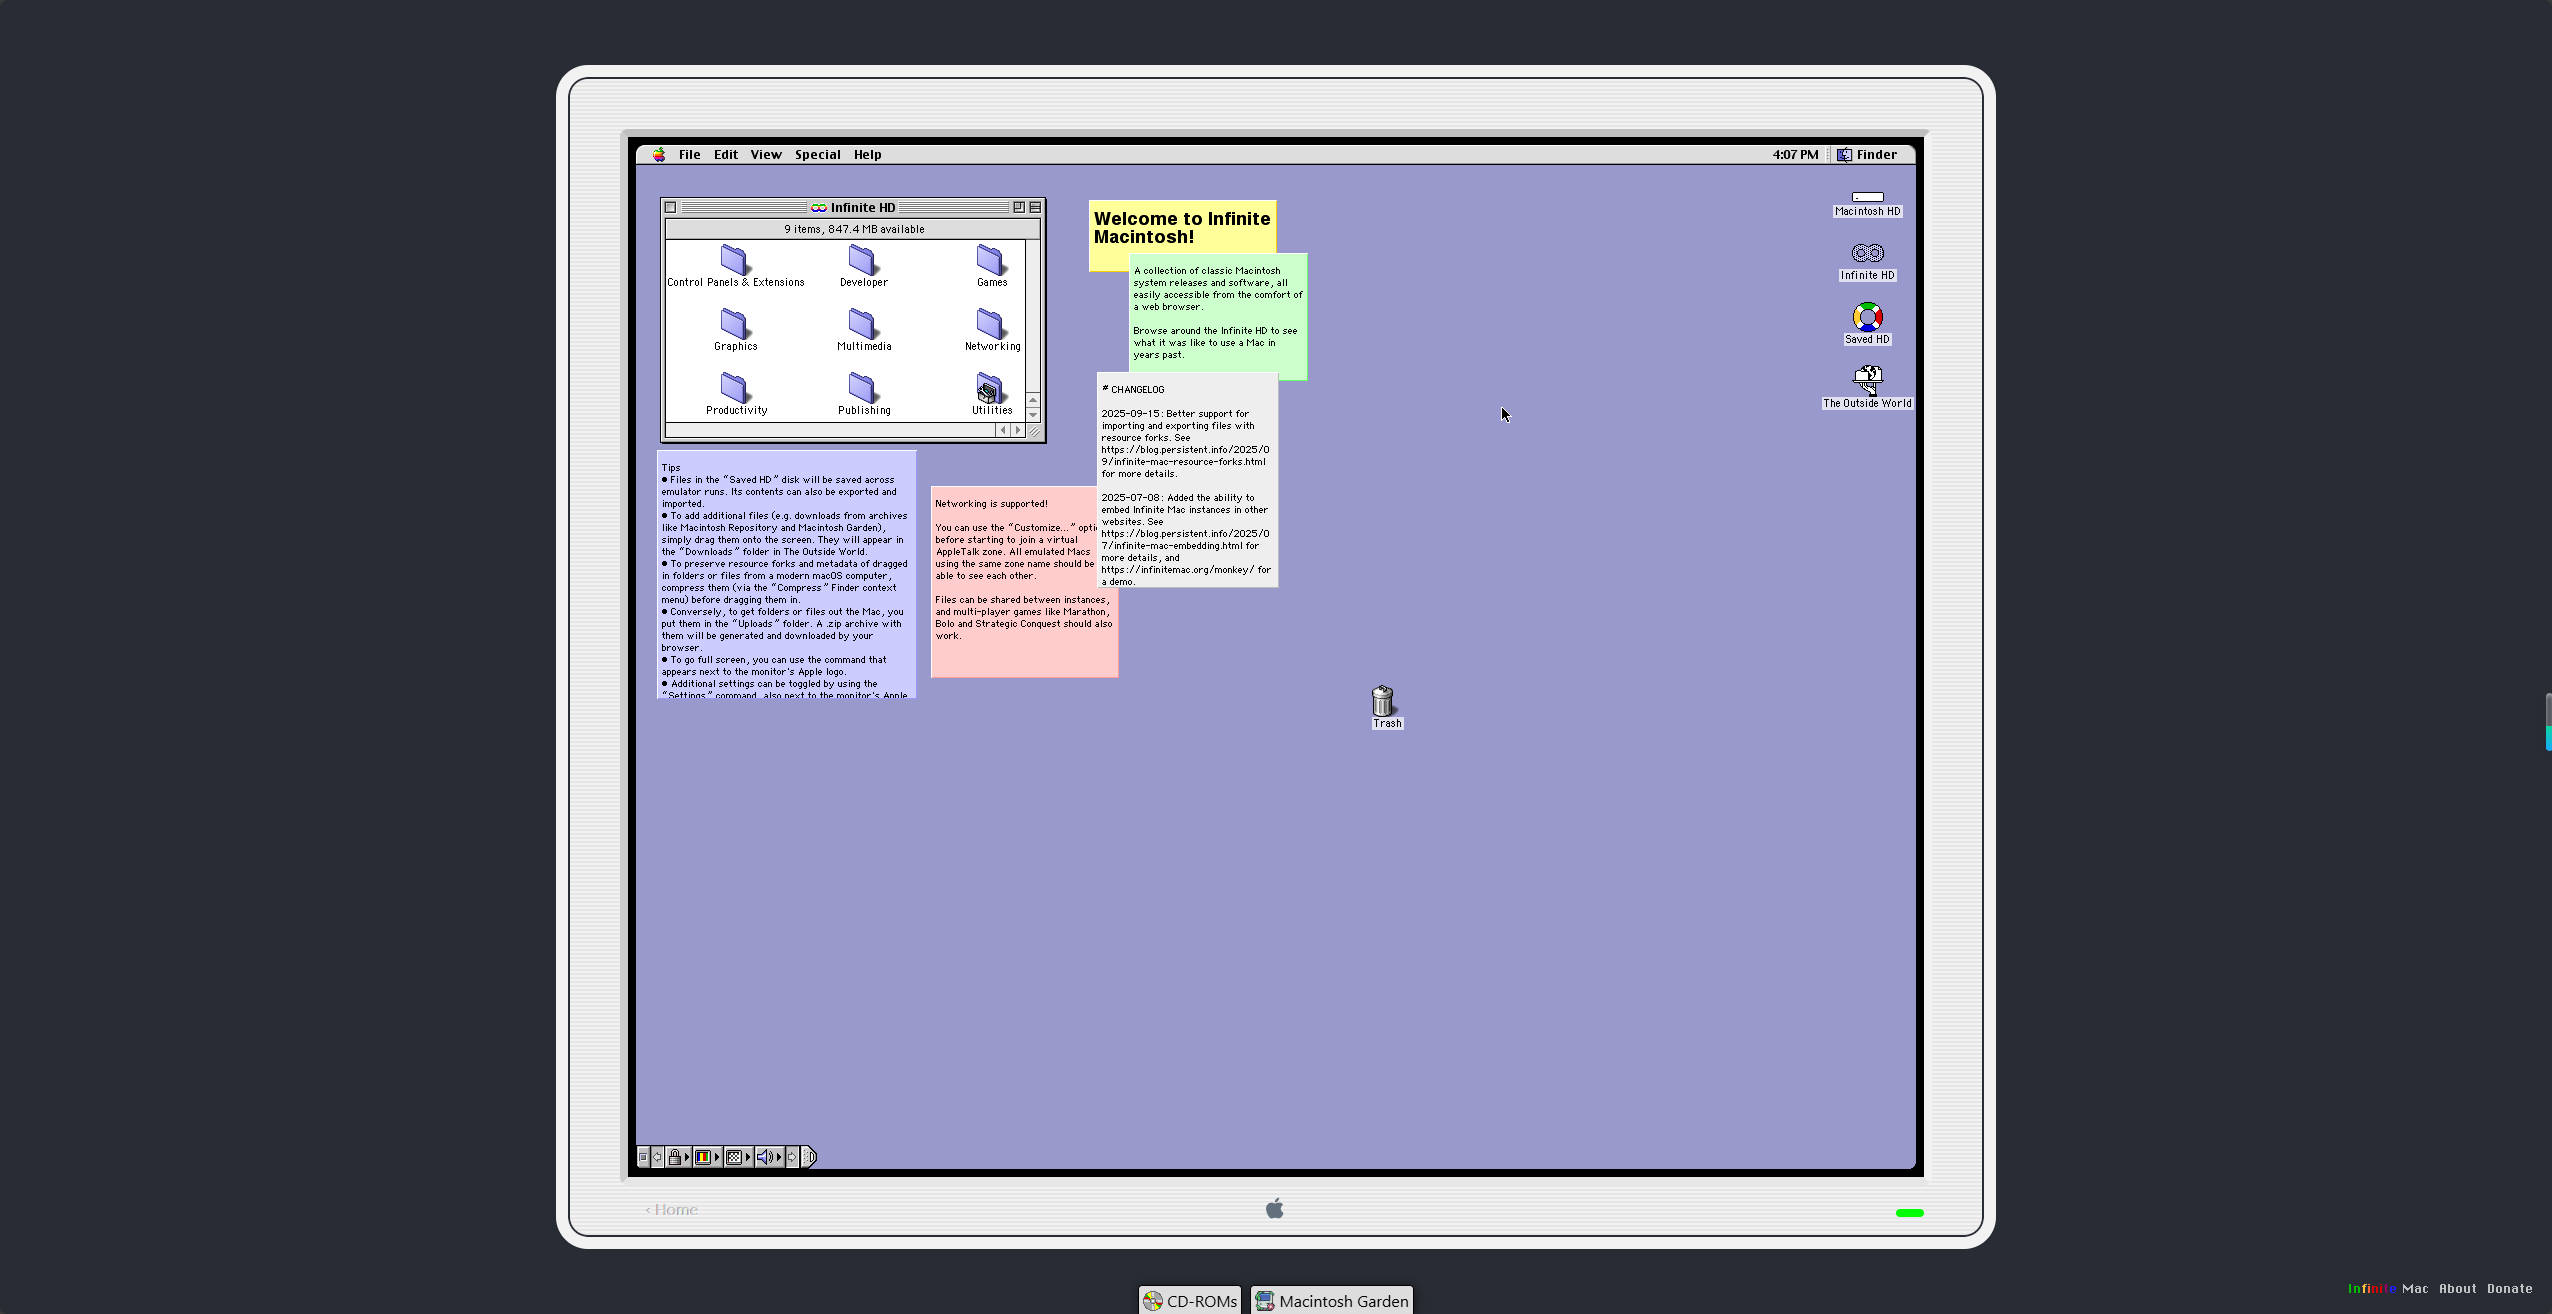Click the Infinite HD window vertical scrollbar down arrow

click(x=1033, y=415)
